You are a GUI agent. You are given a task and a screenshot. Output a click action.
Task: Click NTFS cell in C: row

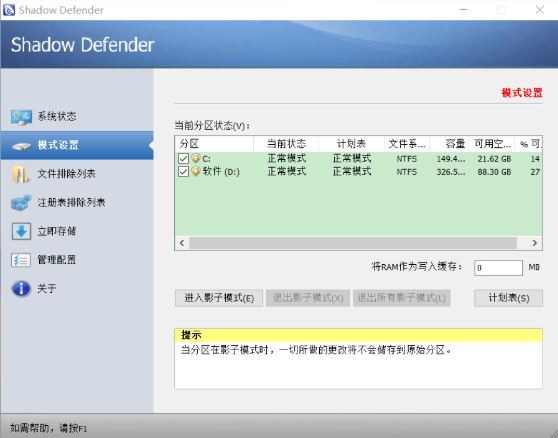point(407,159)
